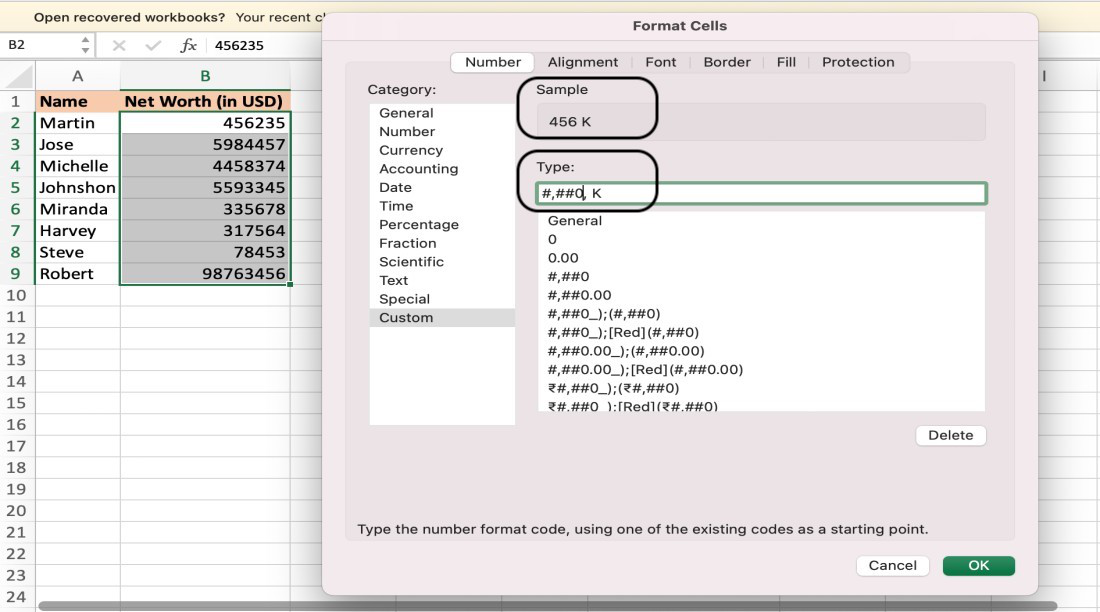The height and width of the screenshot is (612, 1100).
Task: Go to the Border tab
Action: coord(727,62)
